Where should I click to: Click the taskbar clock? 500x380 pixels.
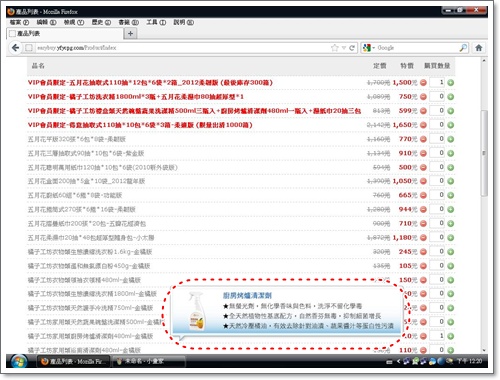point(469,361)
